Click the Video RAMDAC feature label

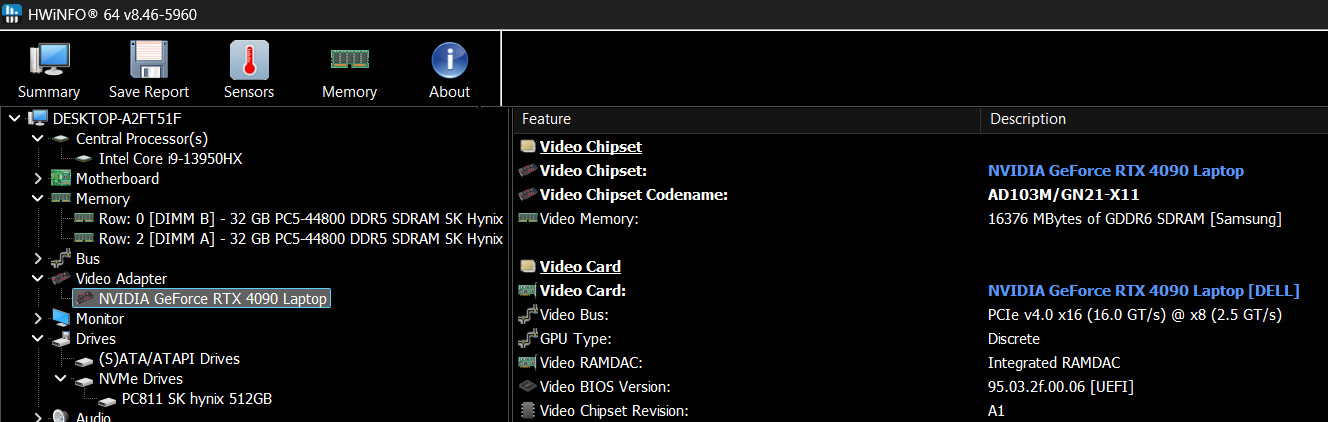[x=591, y=363]
